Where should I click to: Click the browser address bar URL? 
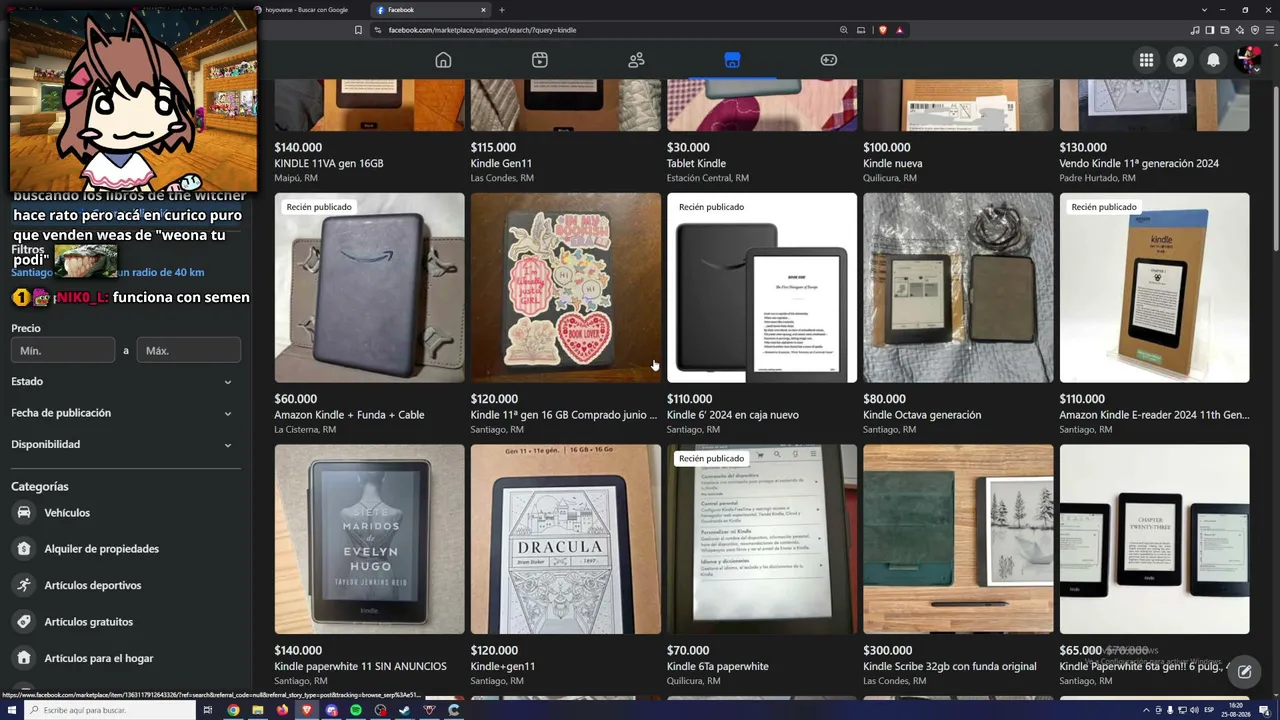click(482, 30)
